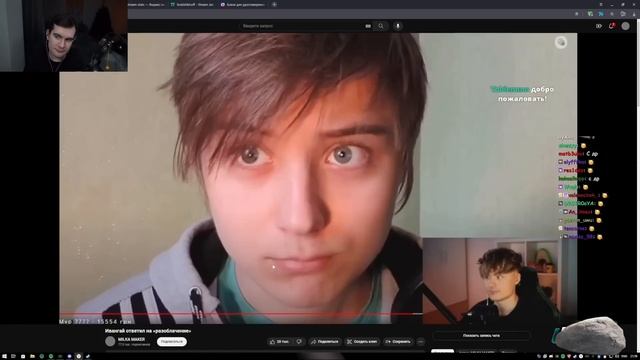Switch to the ScratchKrivoff browser tab
This screenshot has height=360, width=640.
click(x=192, y=4)
